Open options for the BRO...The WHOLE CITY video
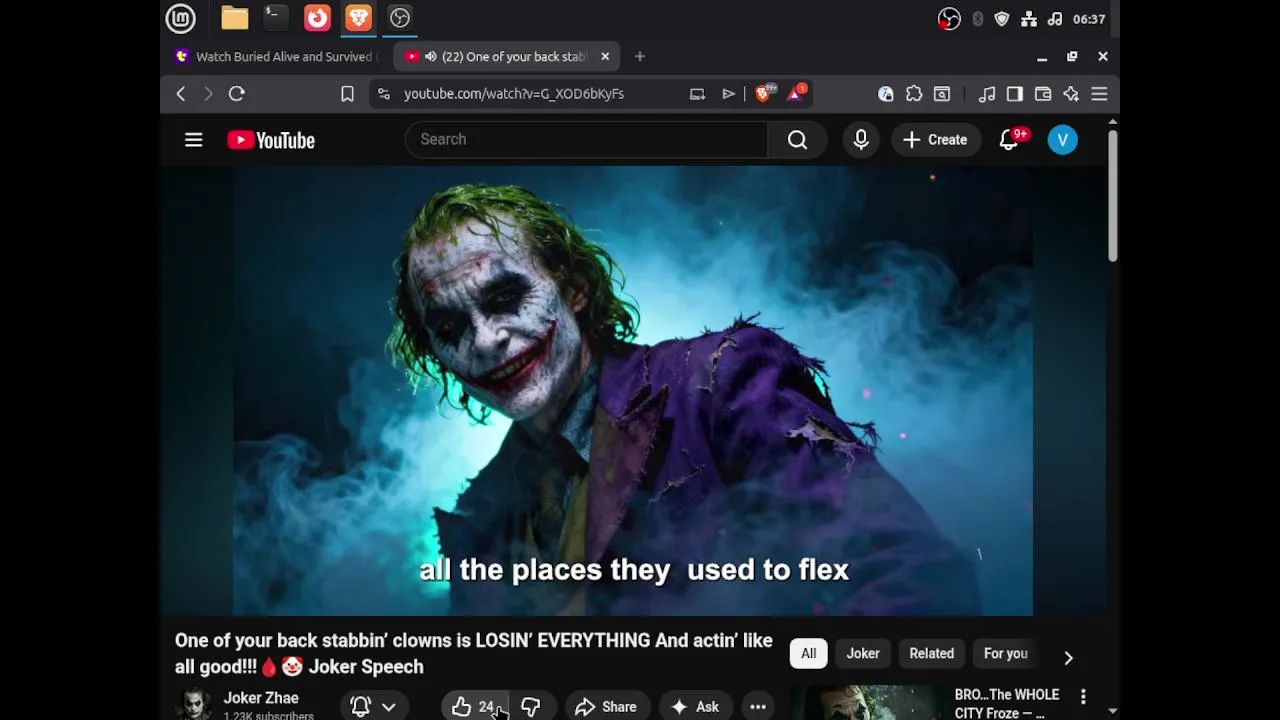This screenshot has height=720, width=1280. tap(1083, 696)
